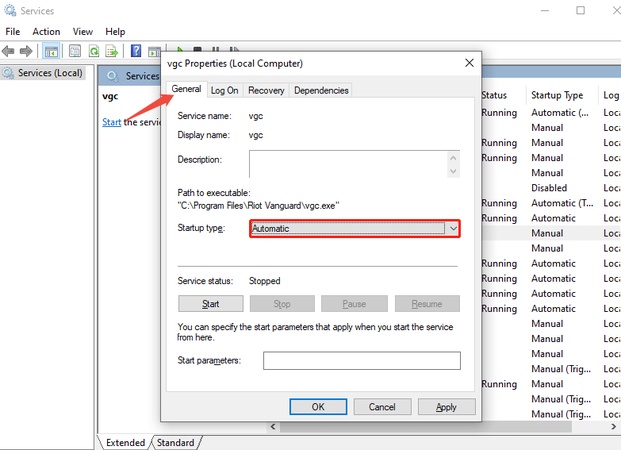Click the Start the service link
Screen dimensions: 621x450
112,122
